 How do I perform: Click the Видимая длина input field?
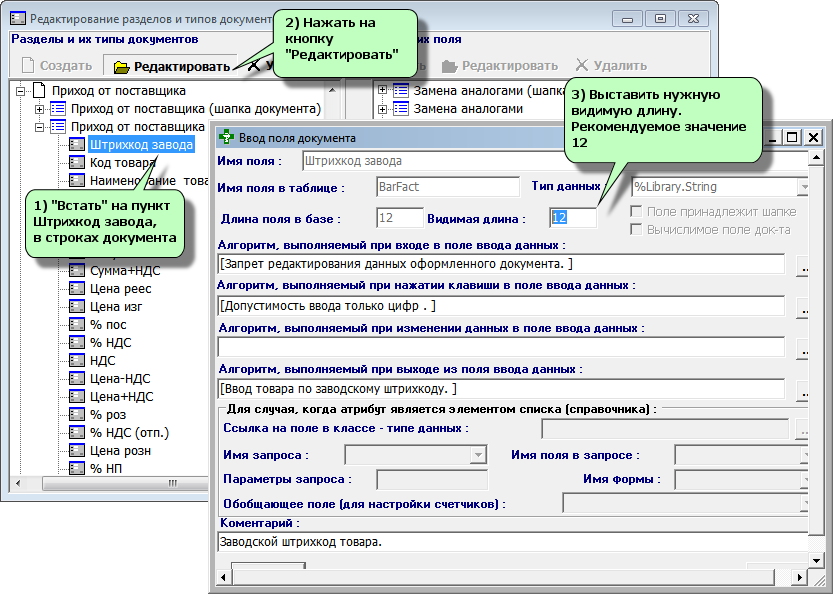click(572, 217)
